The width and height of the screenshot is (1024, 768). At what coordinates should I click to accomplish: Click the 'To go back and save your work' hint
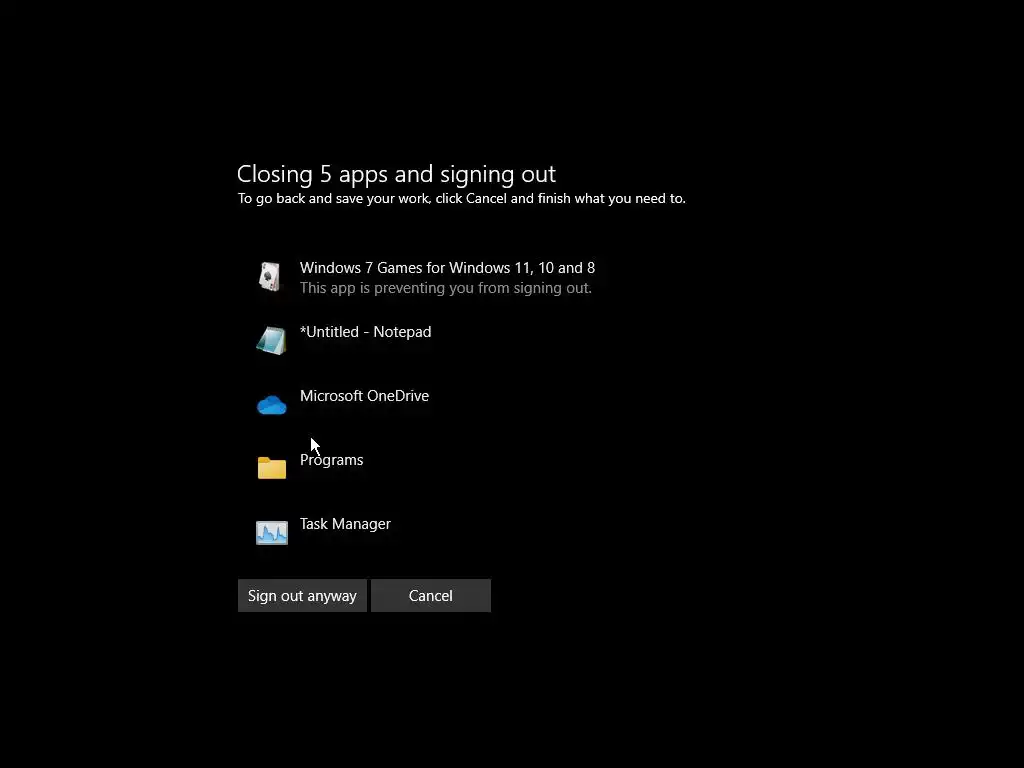pyautogui.click(x=462, y=199)
